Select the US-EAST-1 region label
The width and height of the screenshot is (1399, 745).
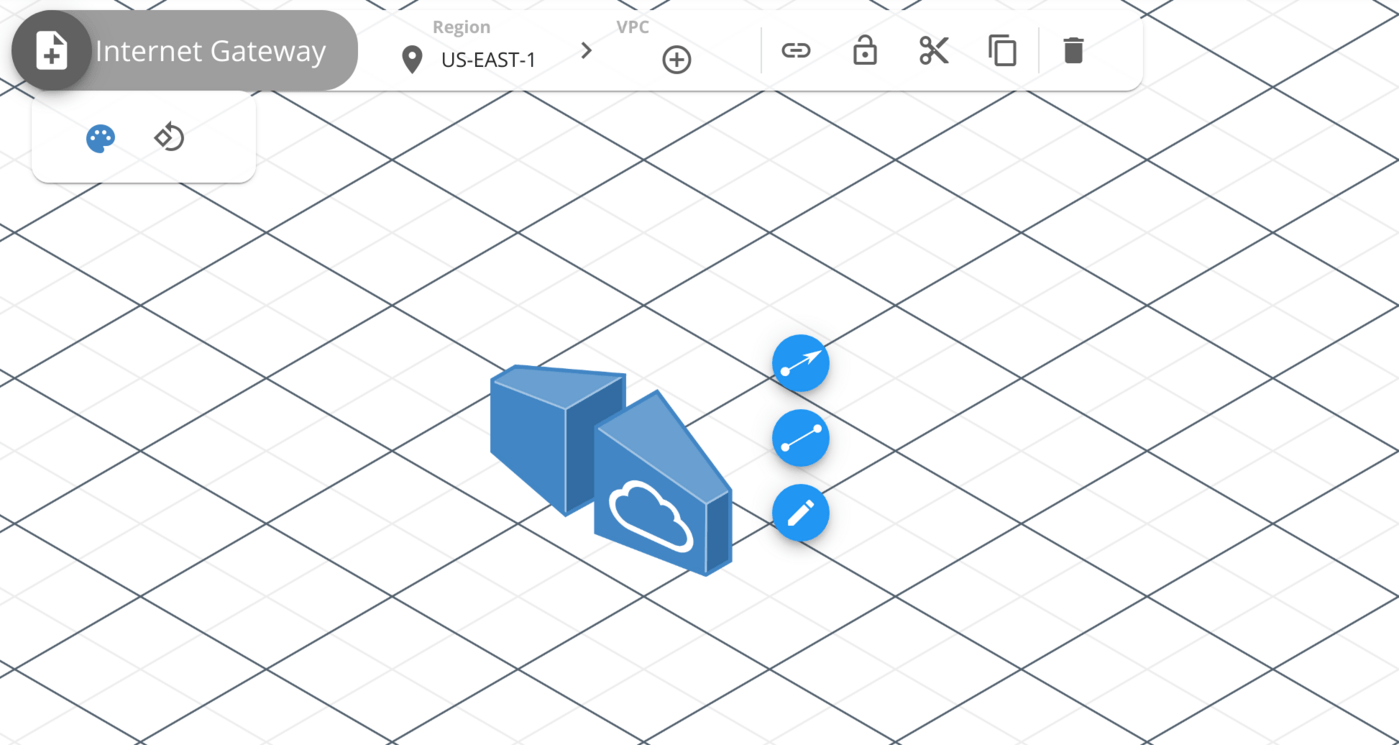click(489, 60)
